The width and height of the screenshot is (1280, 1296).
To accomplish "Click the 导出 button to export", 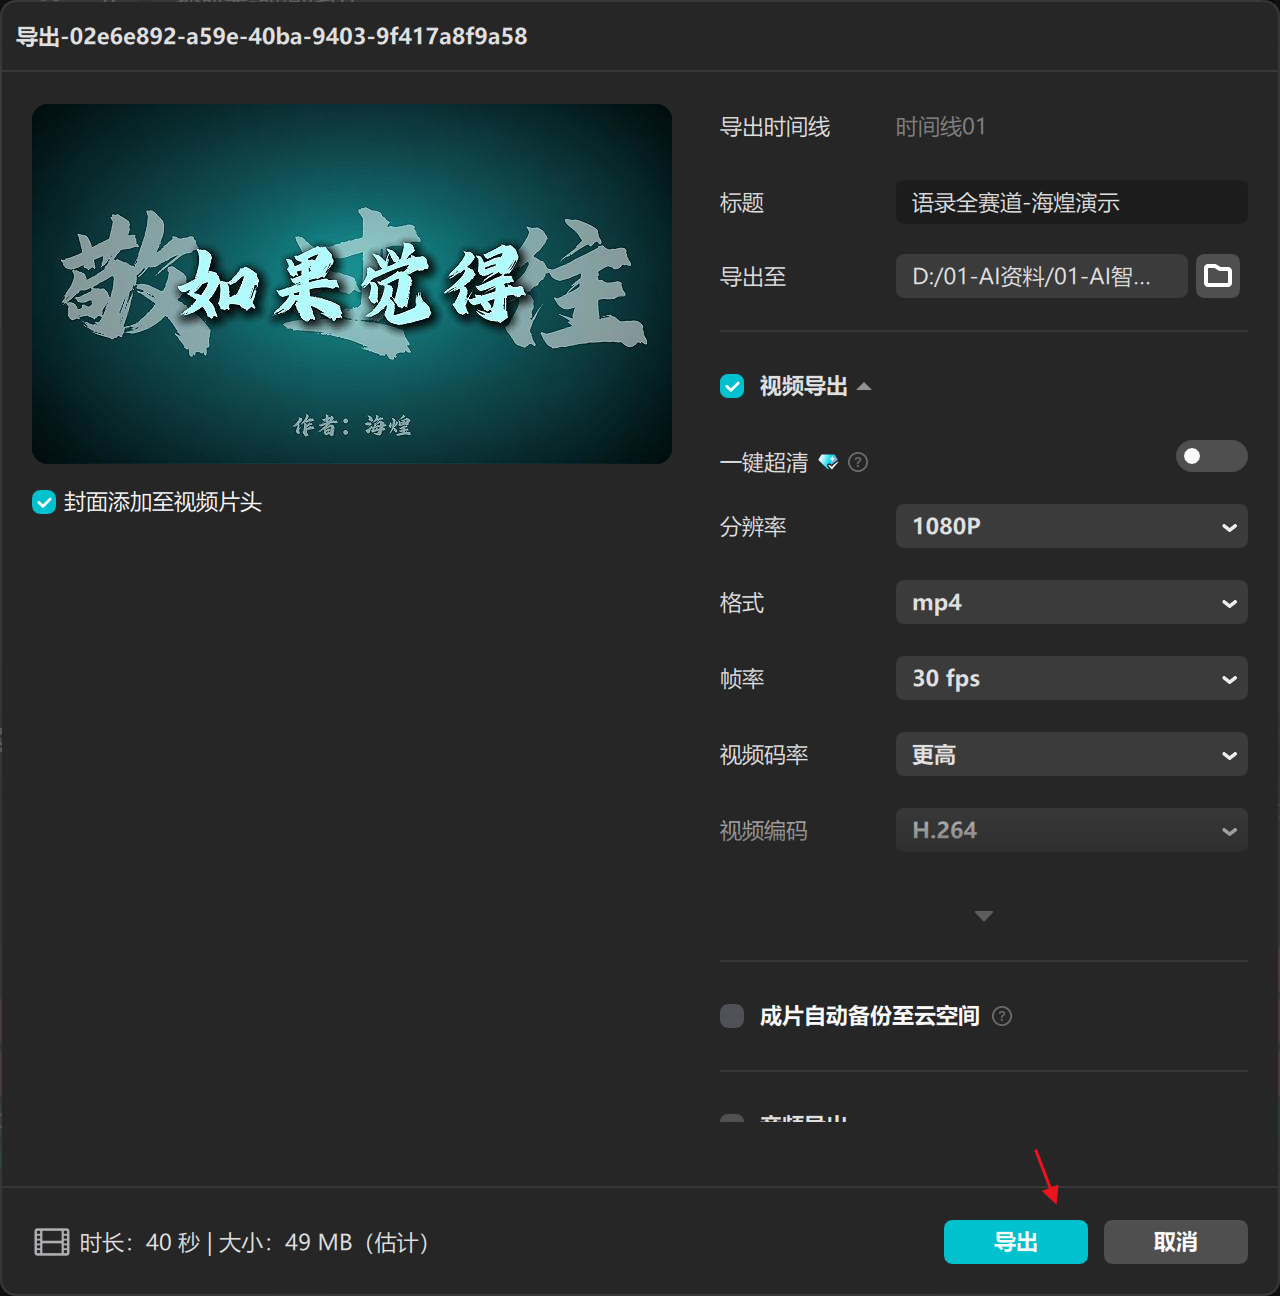I will [x=1015, y=1242].
